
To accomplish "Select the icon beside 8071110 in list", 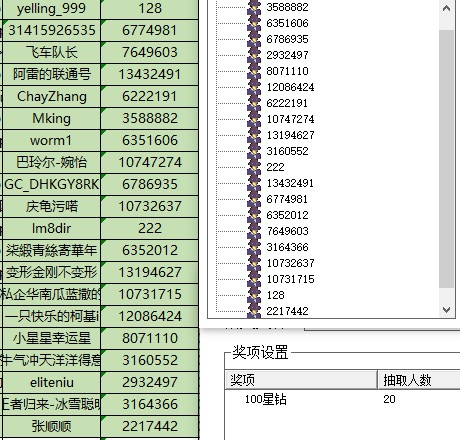I will pos(254,71).
